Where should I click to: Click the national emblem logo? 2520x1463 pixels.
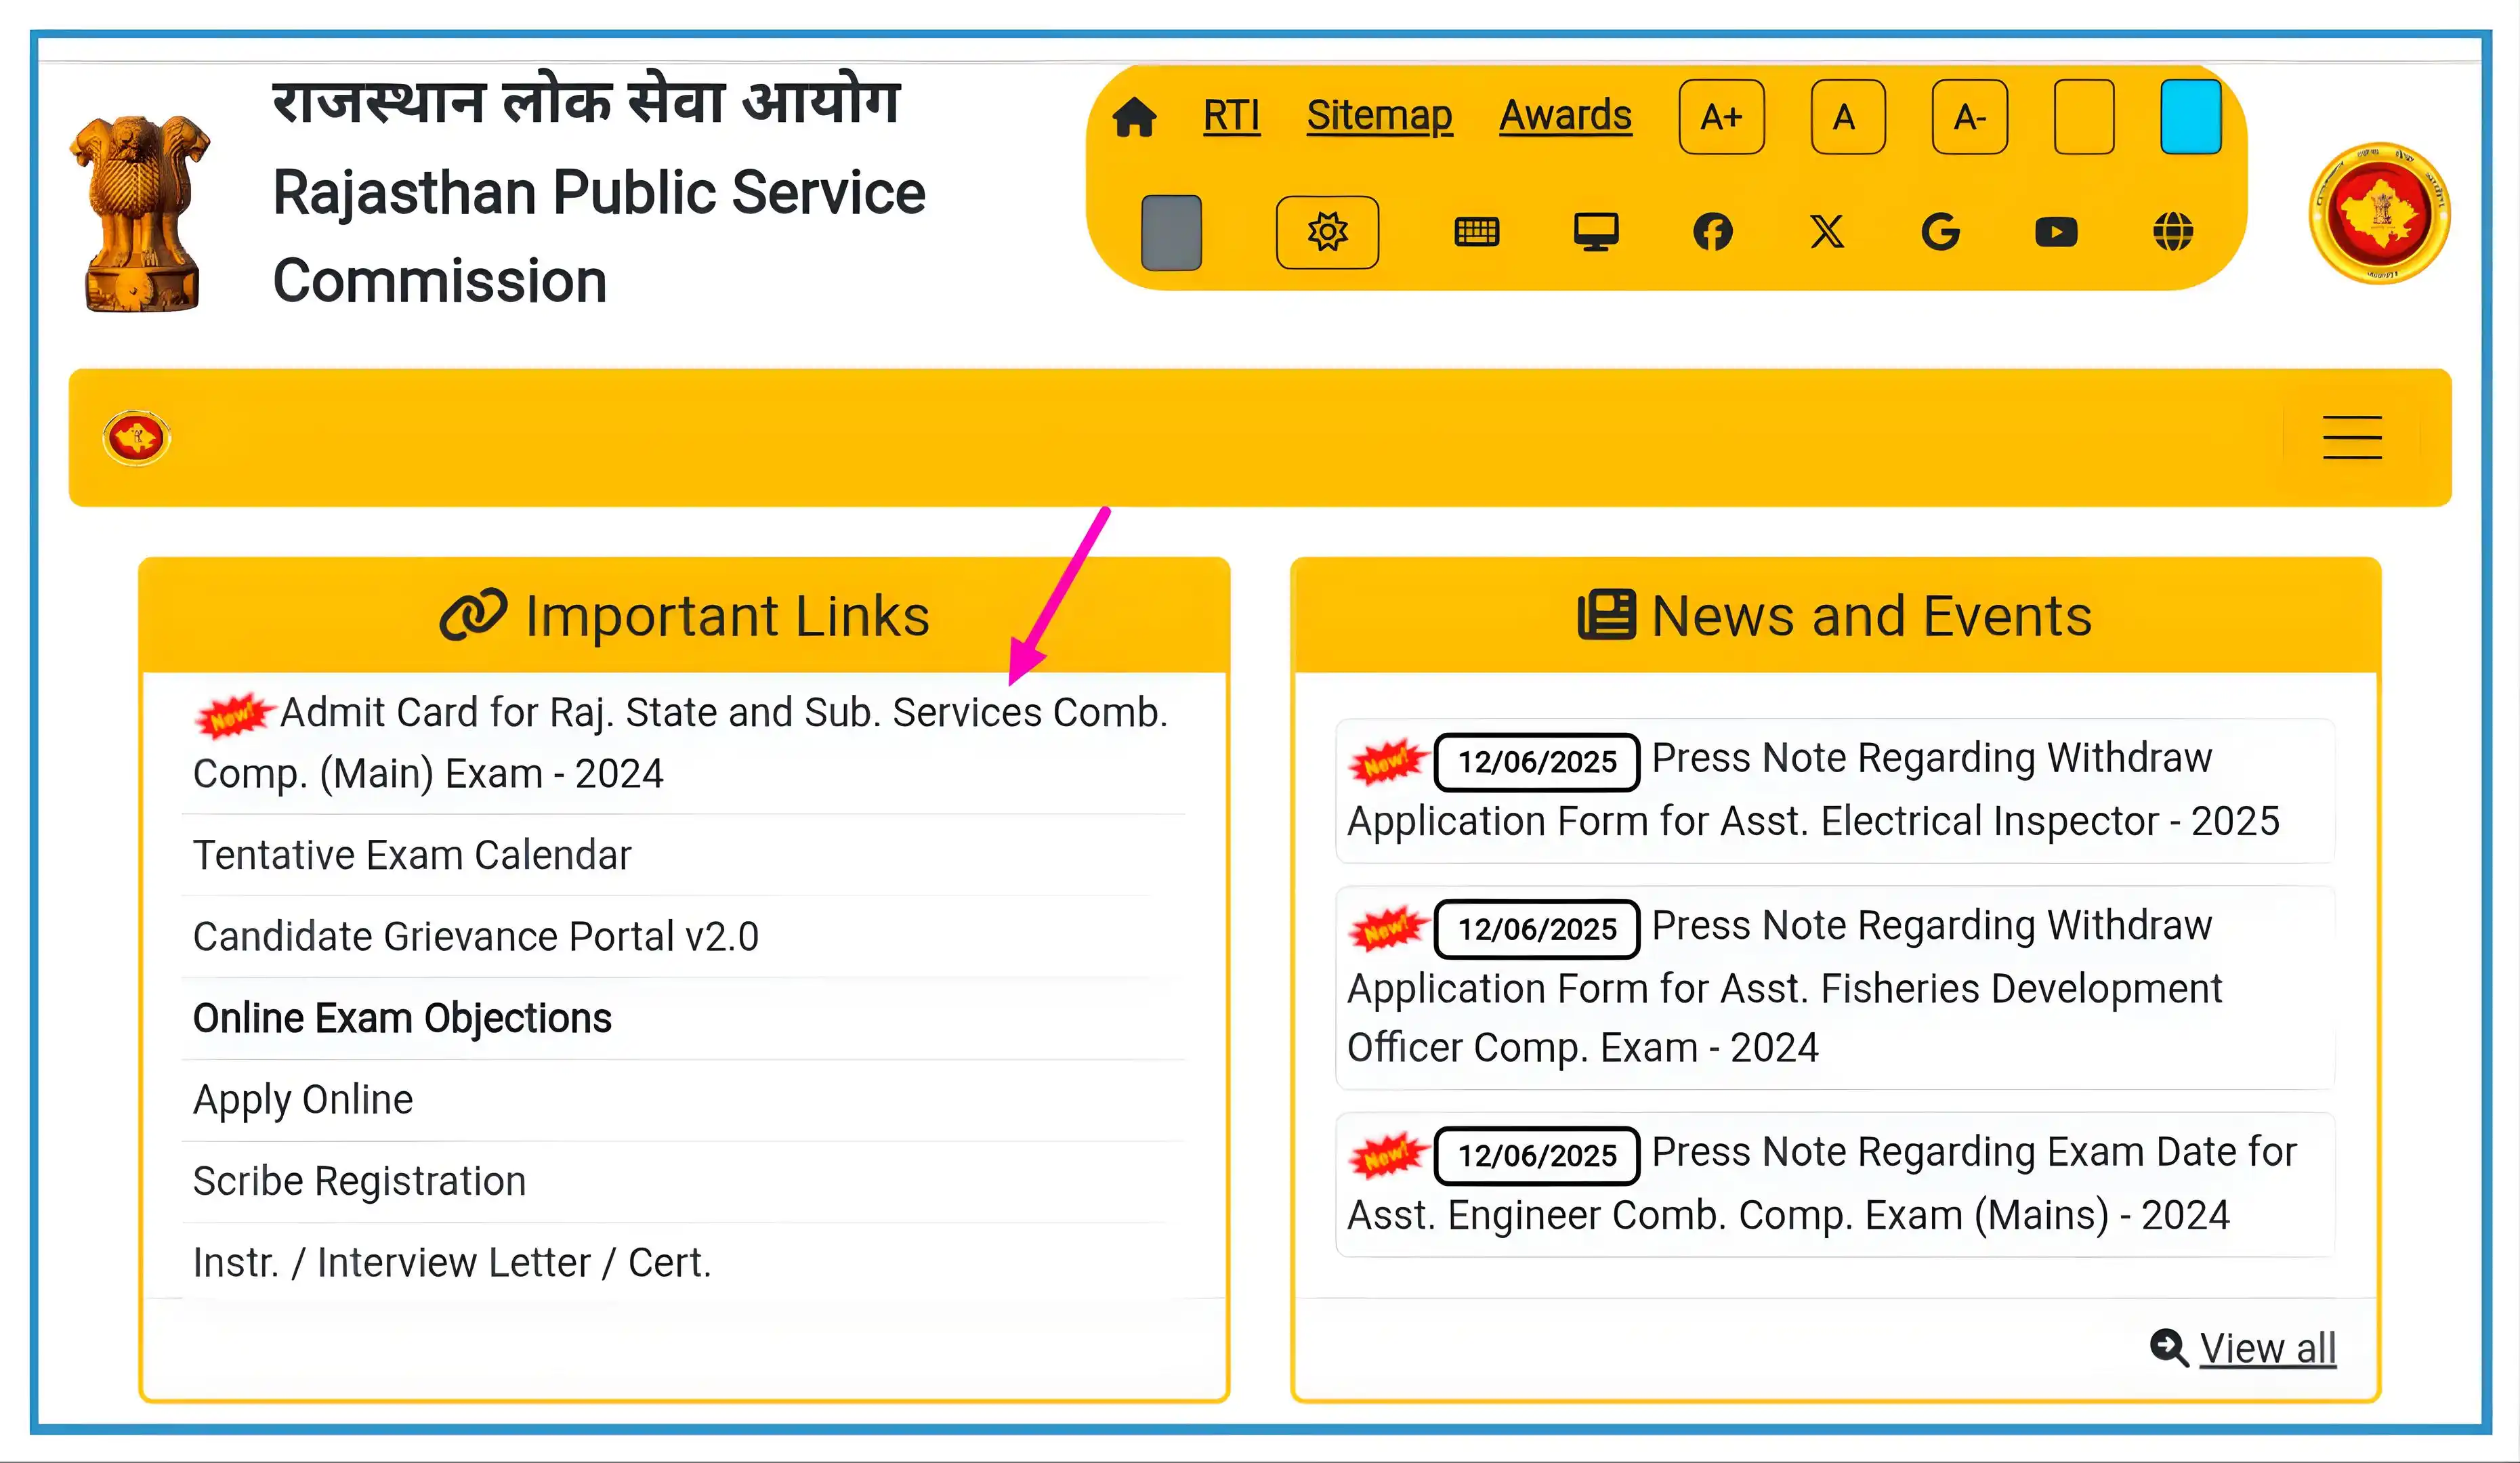point(140,213)
